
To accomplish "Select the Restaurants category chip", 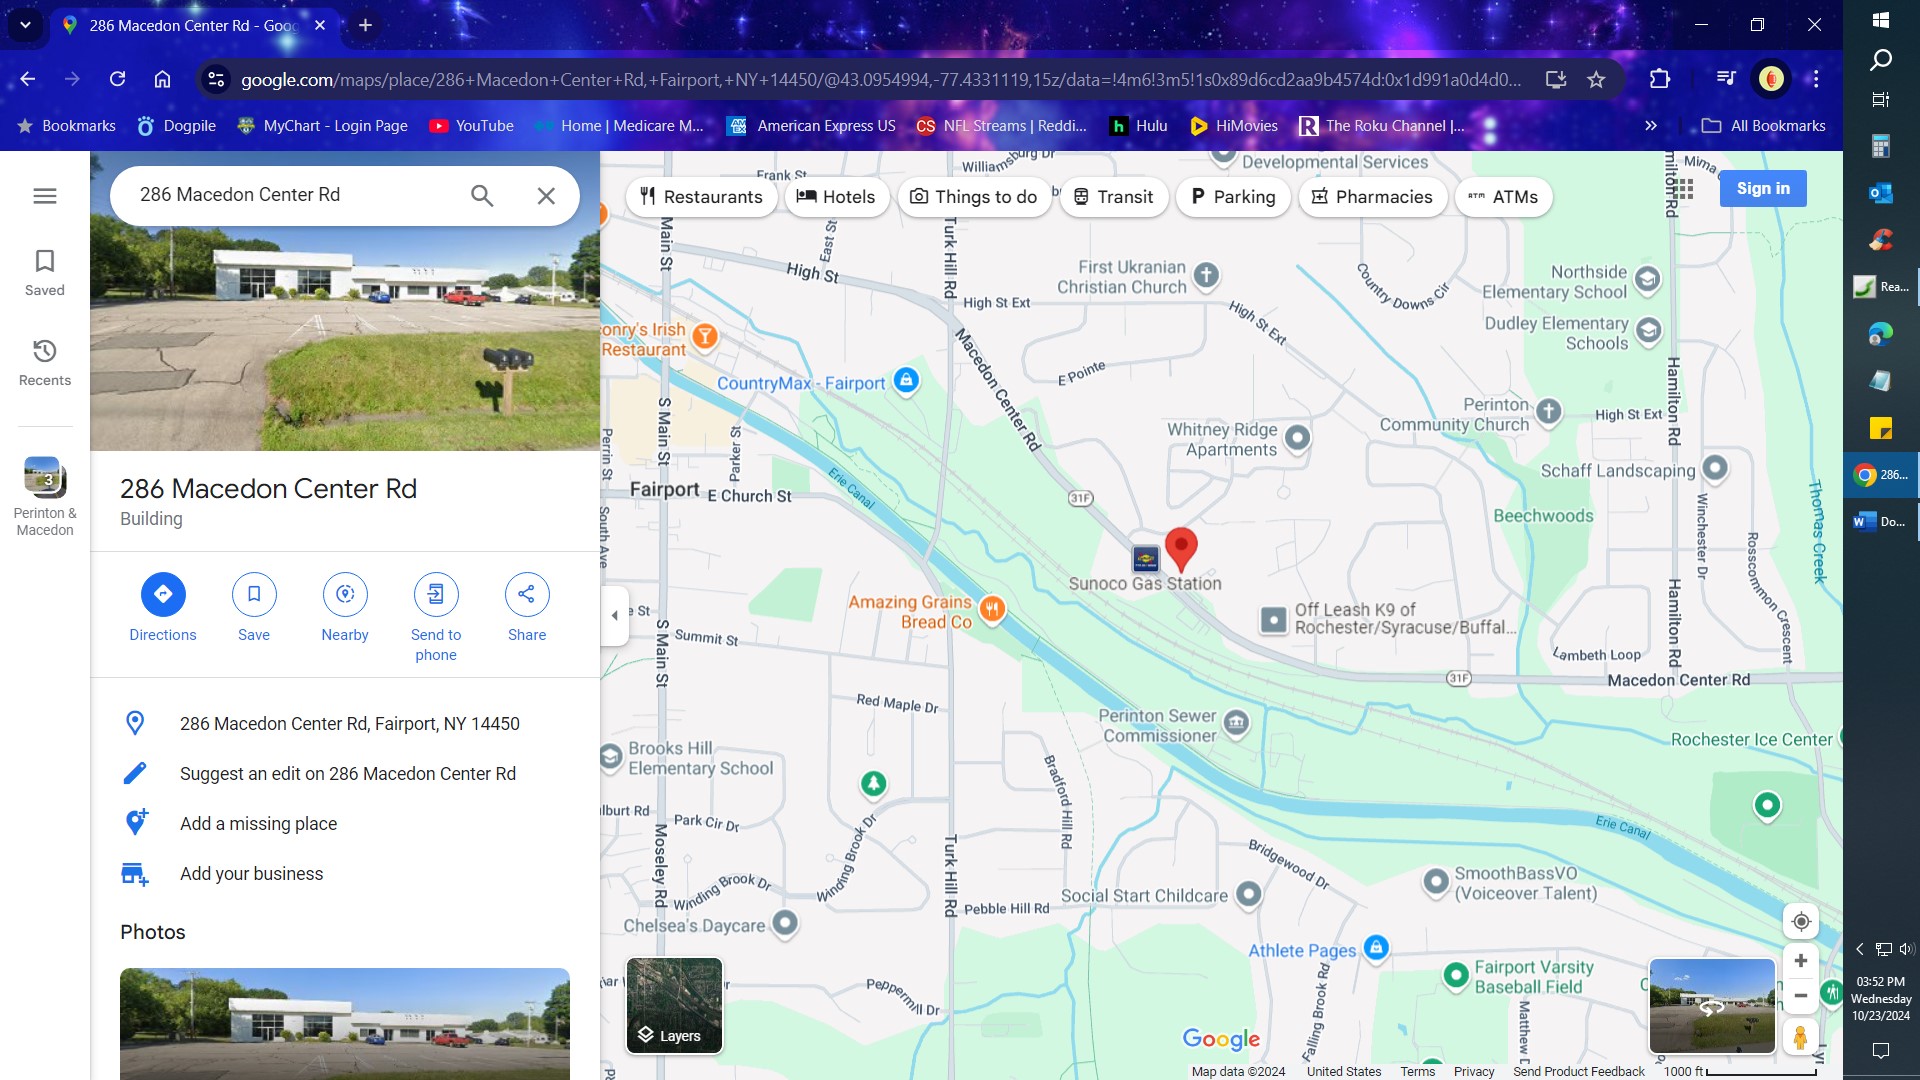I will (701, 197).
